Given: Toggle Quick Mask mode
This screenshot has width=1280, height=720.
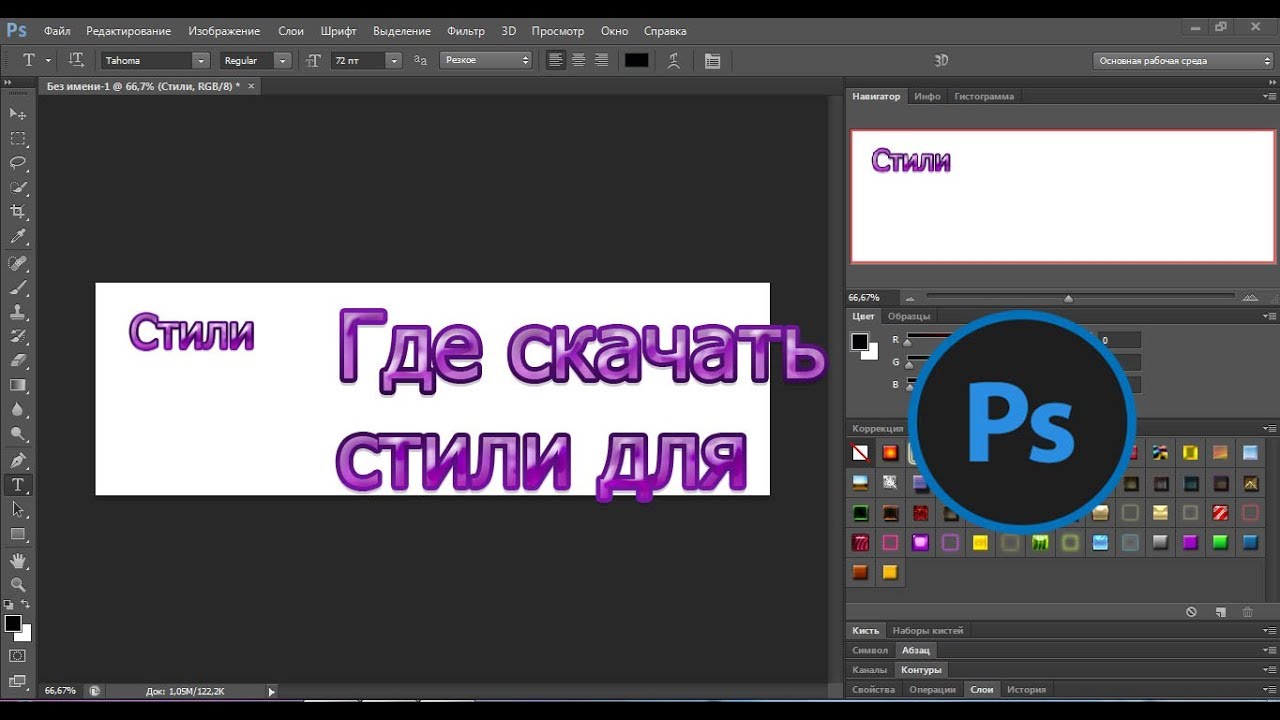Looking at the screenshot, I should pos(18,656).
